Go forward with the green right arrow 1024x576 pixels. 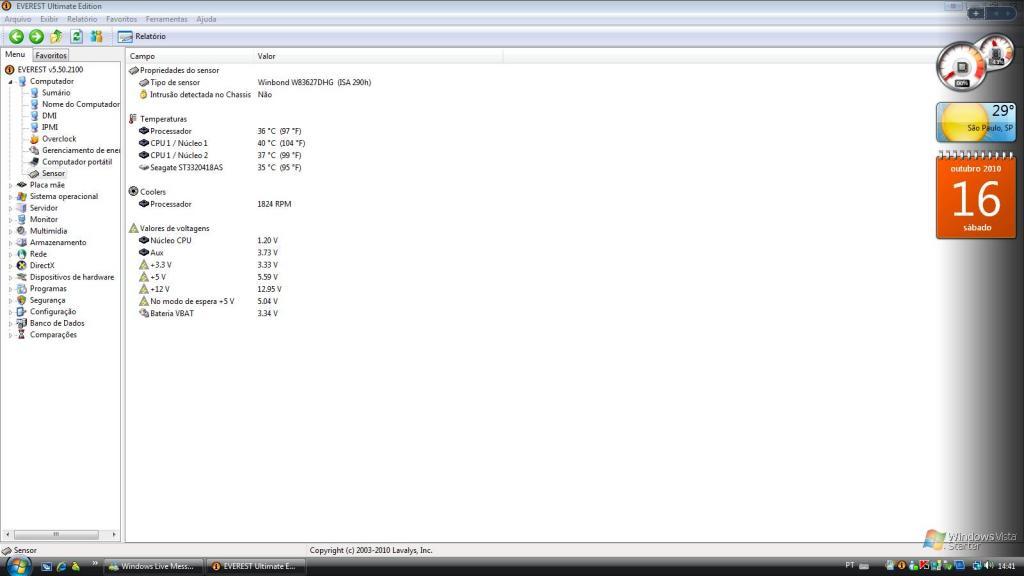coord(37,37)
